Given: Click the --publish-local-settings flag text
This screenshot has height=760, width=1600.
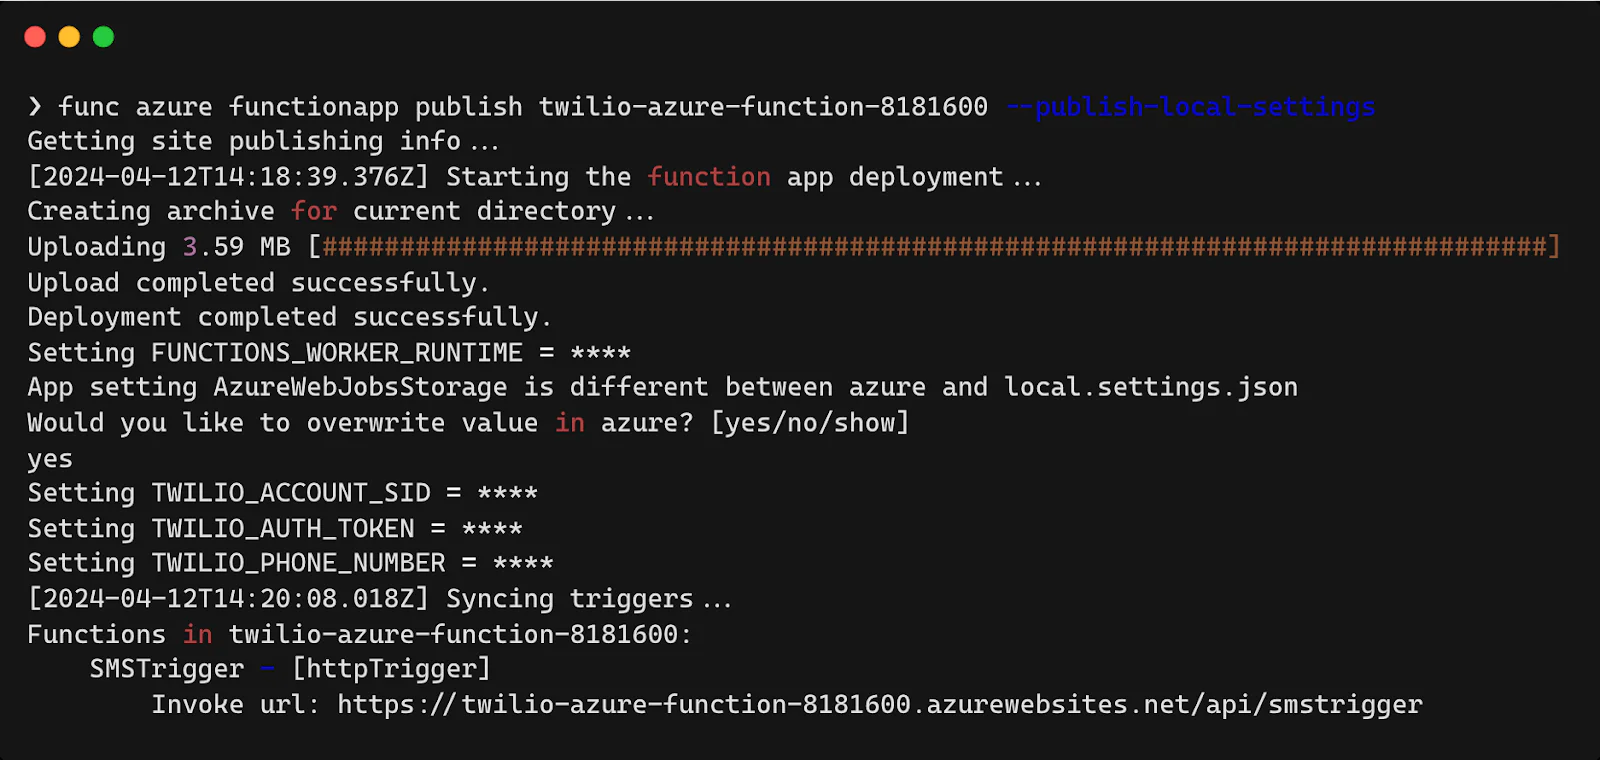Looking at the screenshot, I should (1190, 106).
